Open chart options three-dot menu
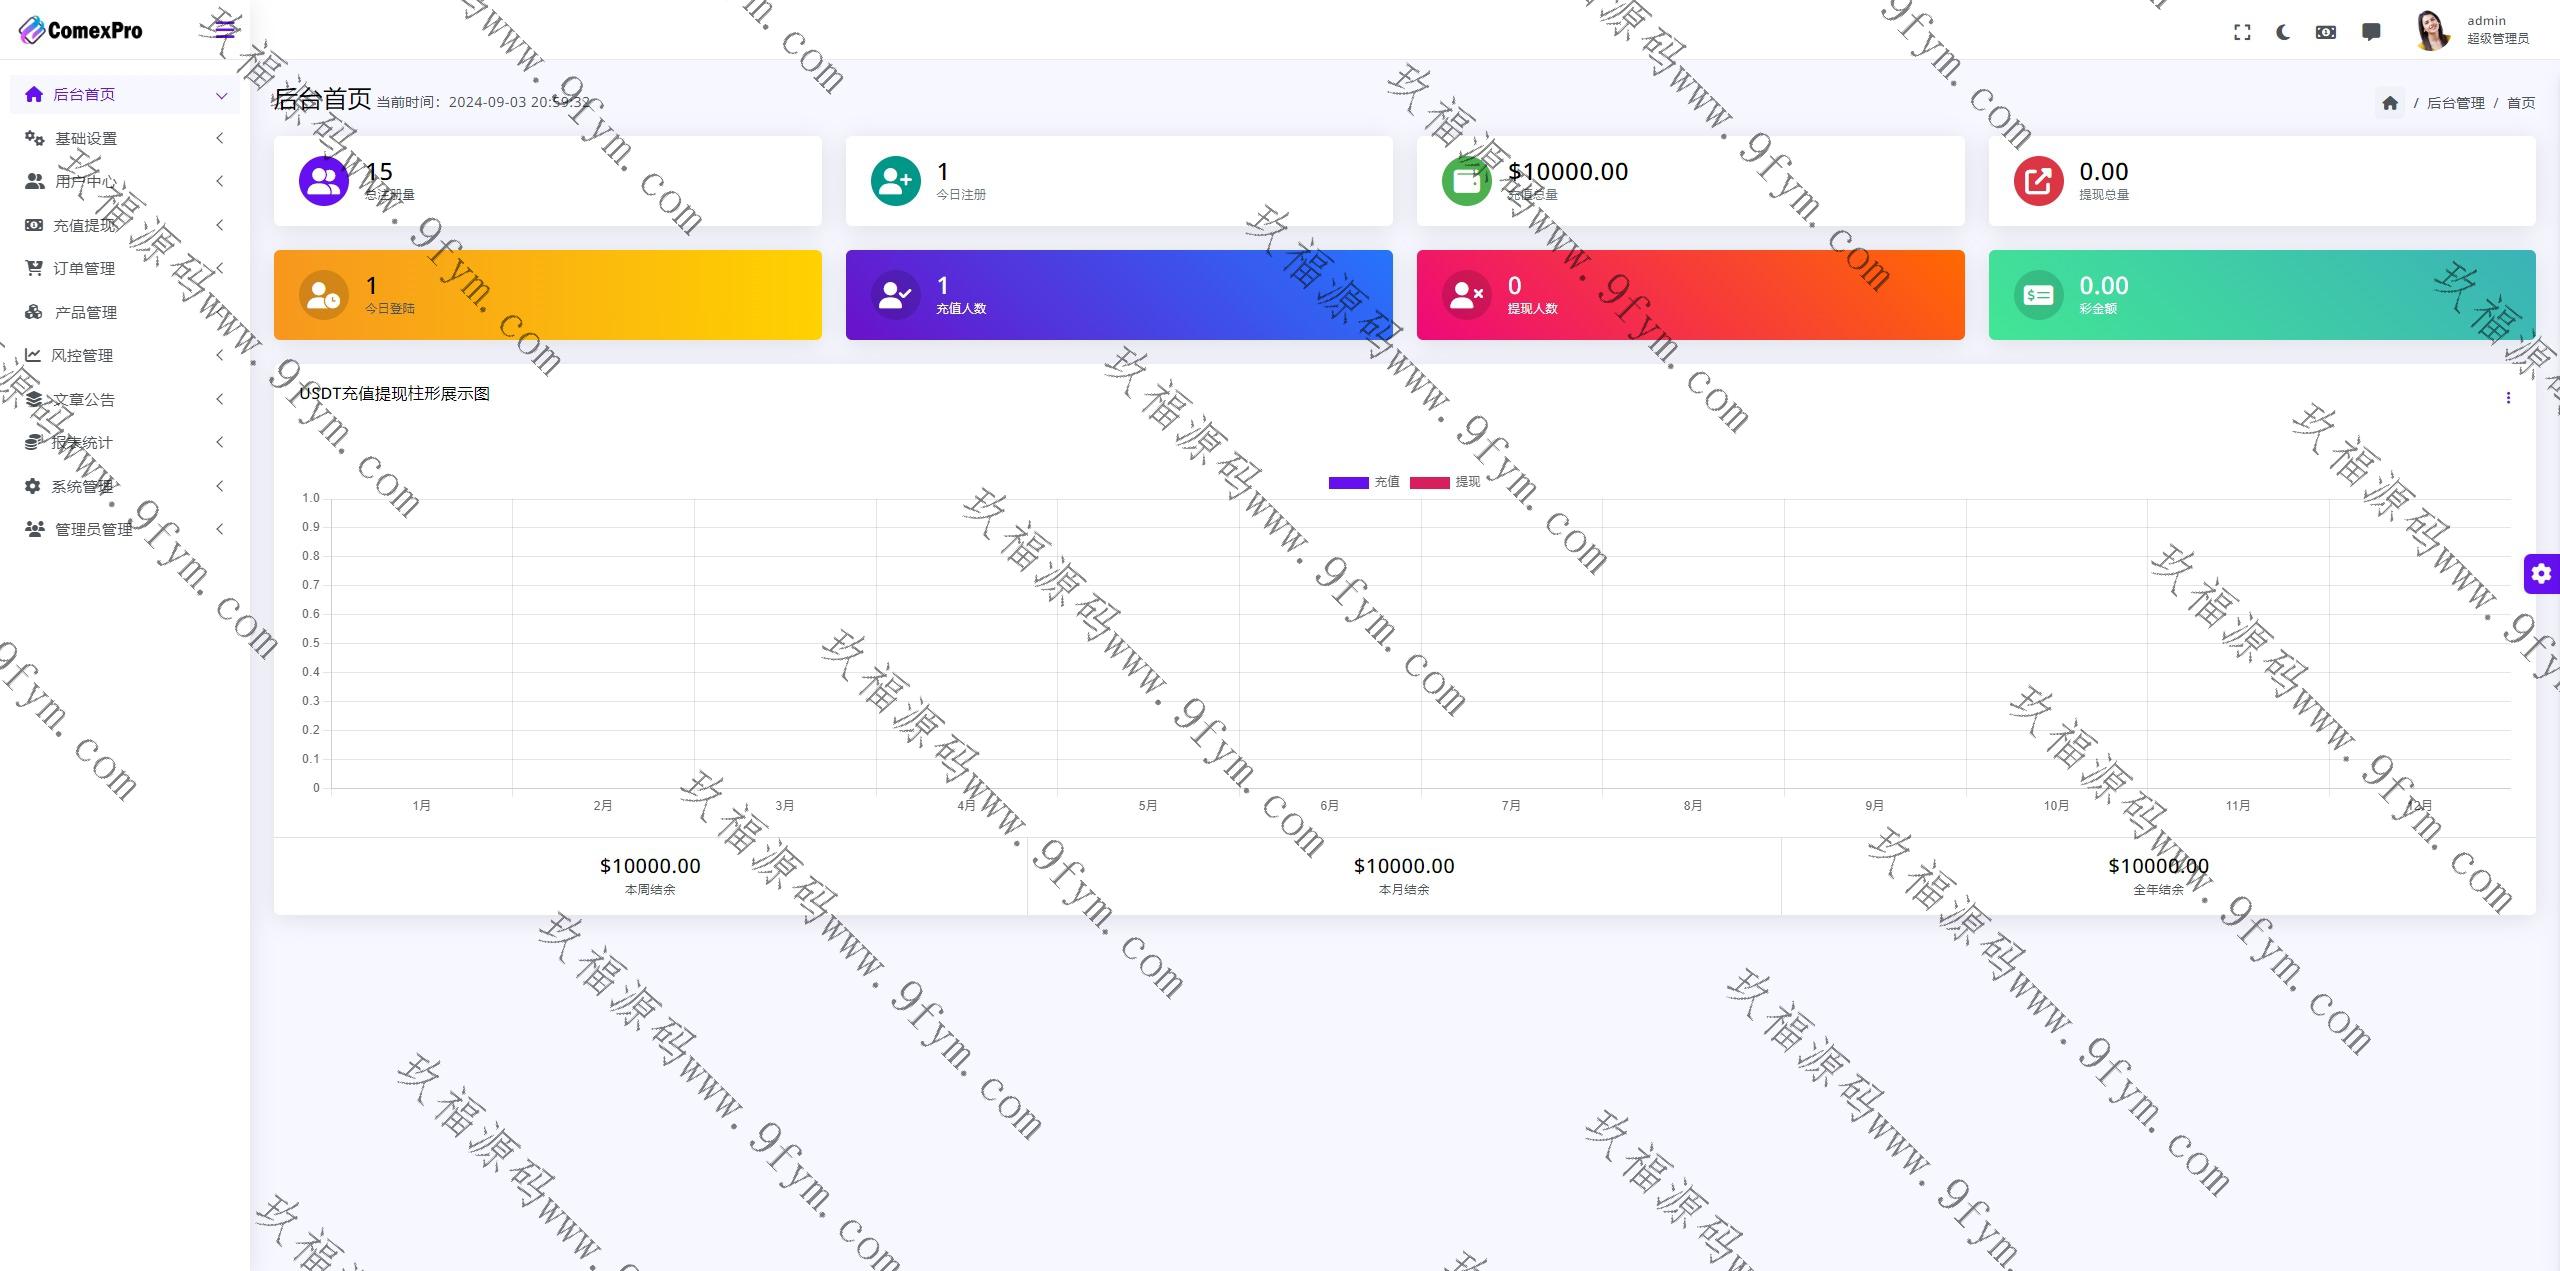 (x=2508, y=398)
